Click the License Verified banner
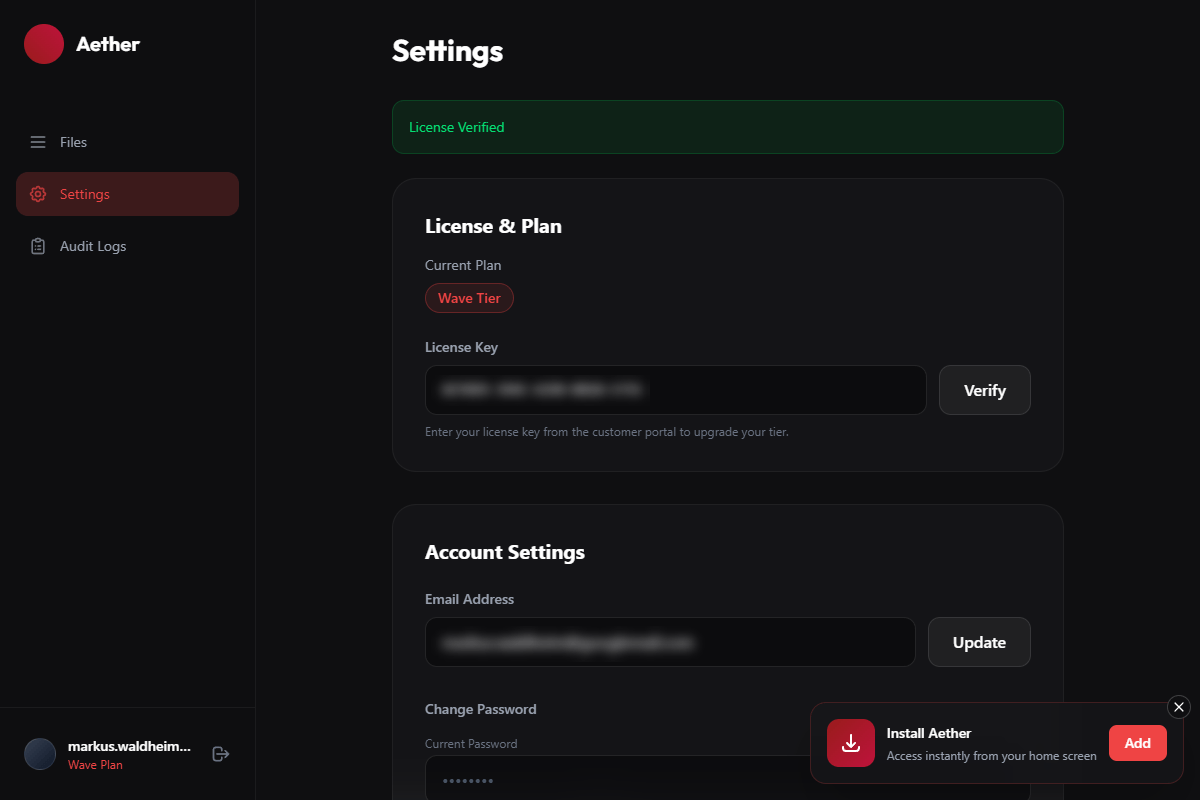 727,127
